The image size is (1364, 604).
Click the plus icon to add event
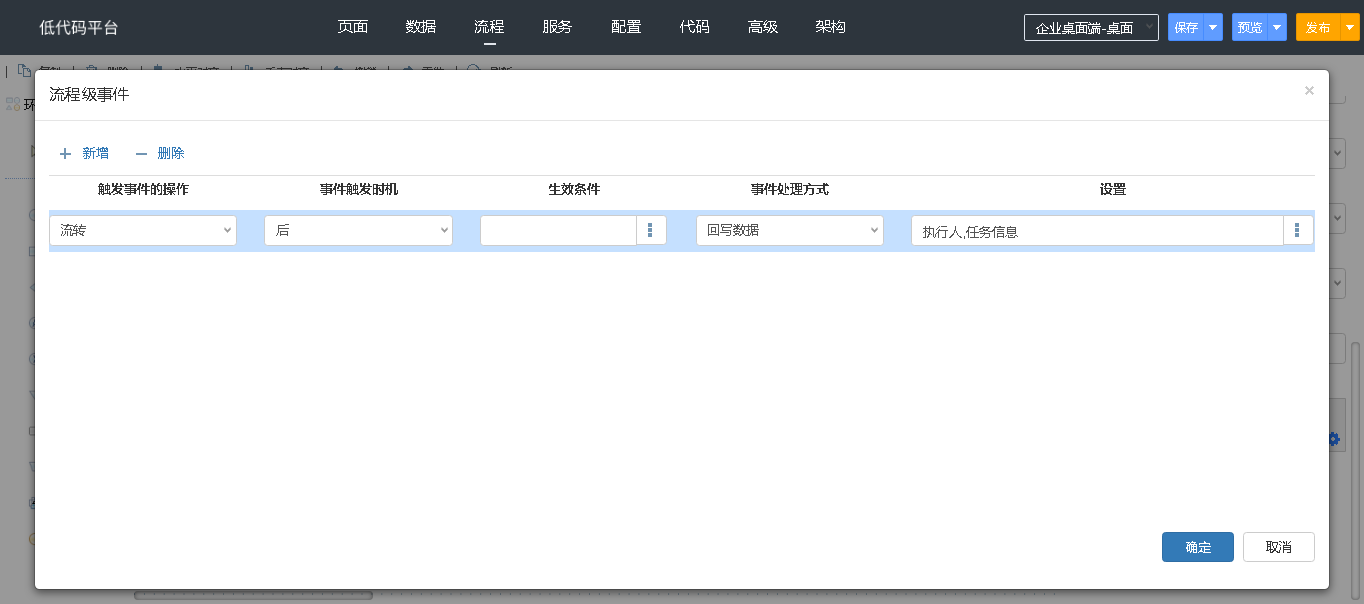tap(66, 154)
